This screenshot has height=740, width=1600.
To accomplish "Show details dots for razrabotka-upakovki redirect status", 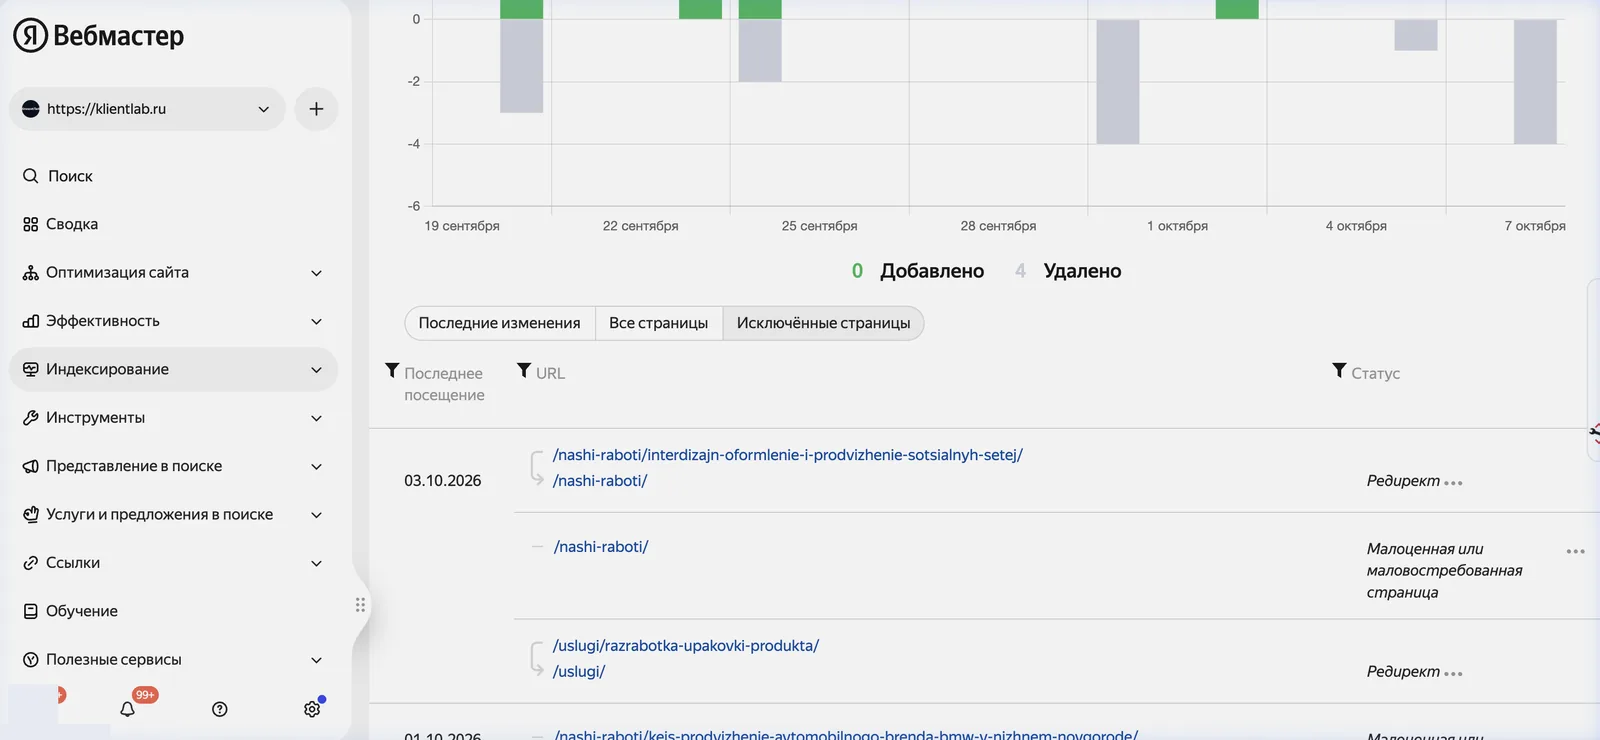I will [1454, 674].
